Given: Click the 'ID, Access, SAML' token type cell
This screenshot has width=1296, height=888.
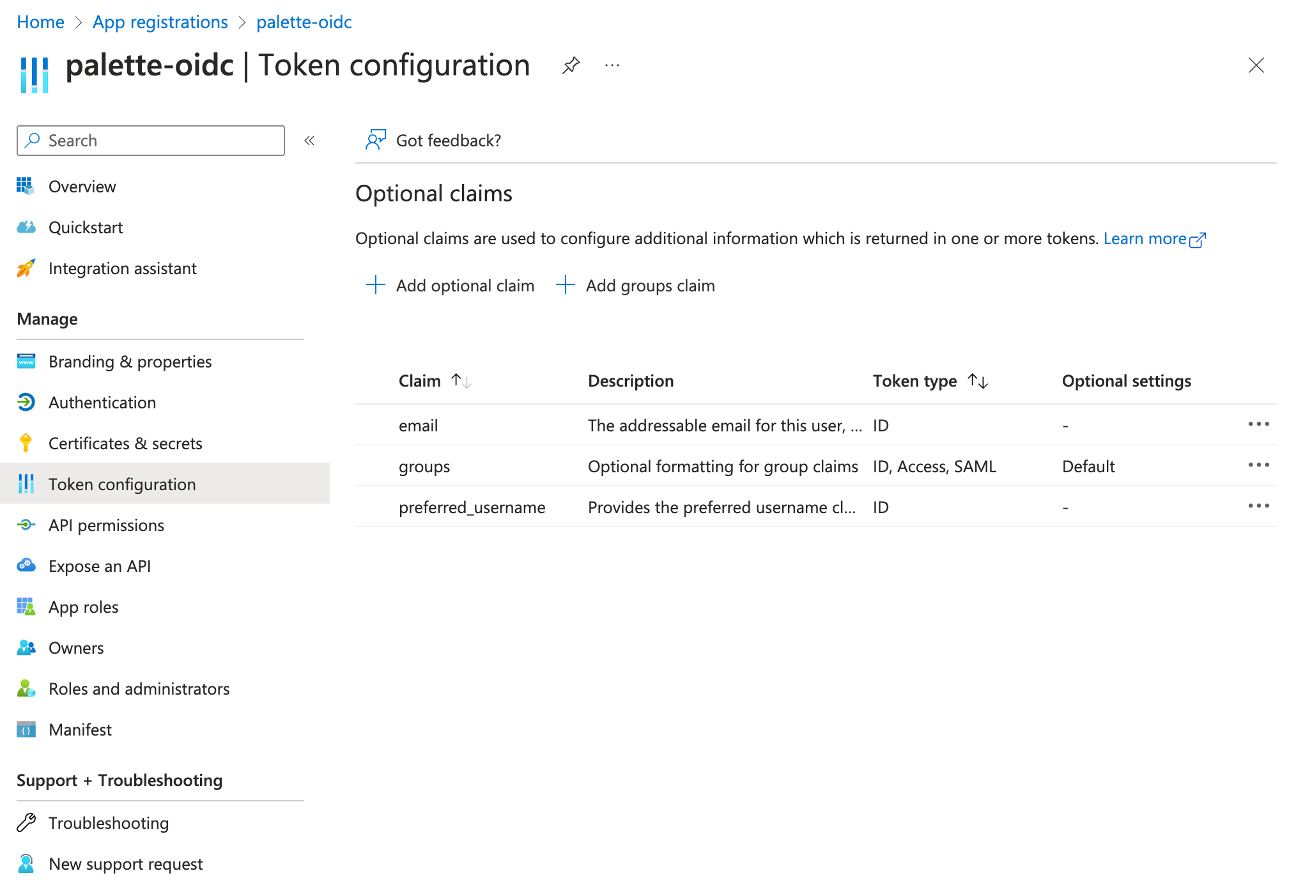Looking at the screenshot, I should (934, 466).
